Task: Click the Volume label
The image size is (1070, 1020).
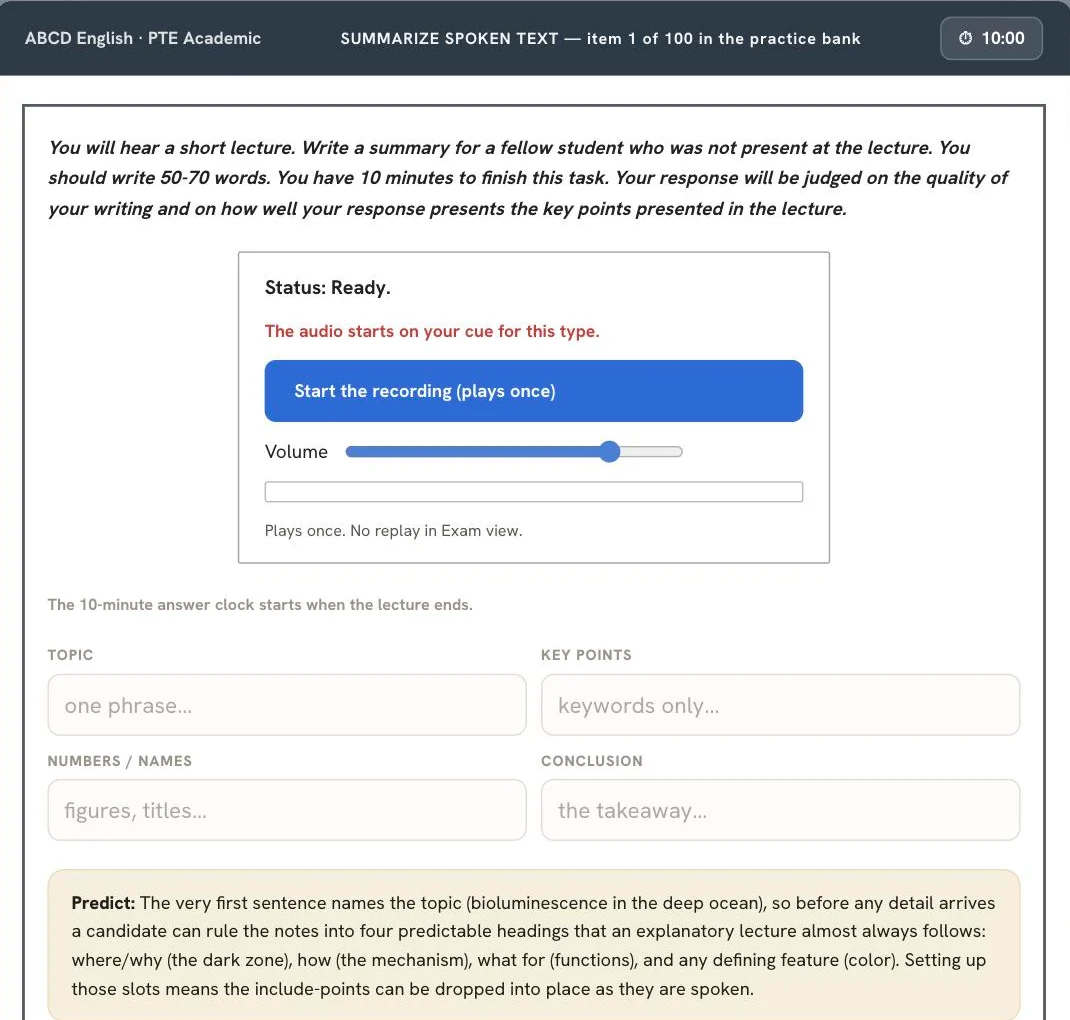Action: (296, 452)
